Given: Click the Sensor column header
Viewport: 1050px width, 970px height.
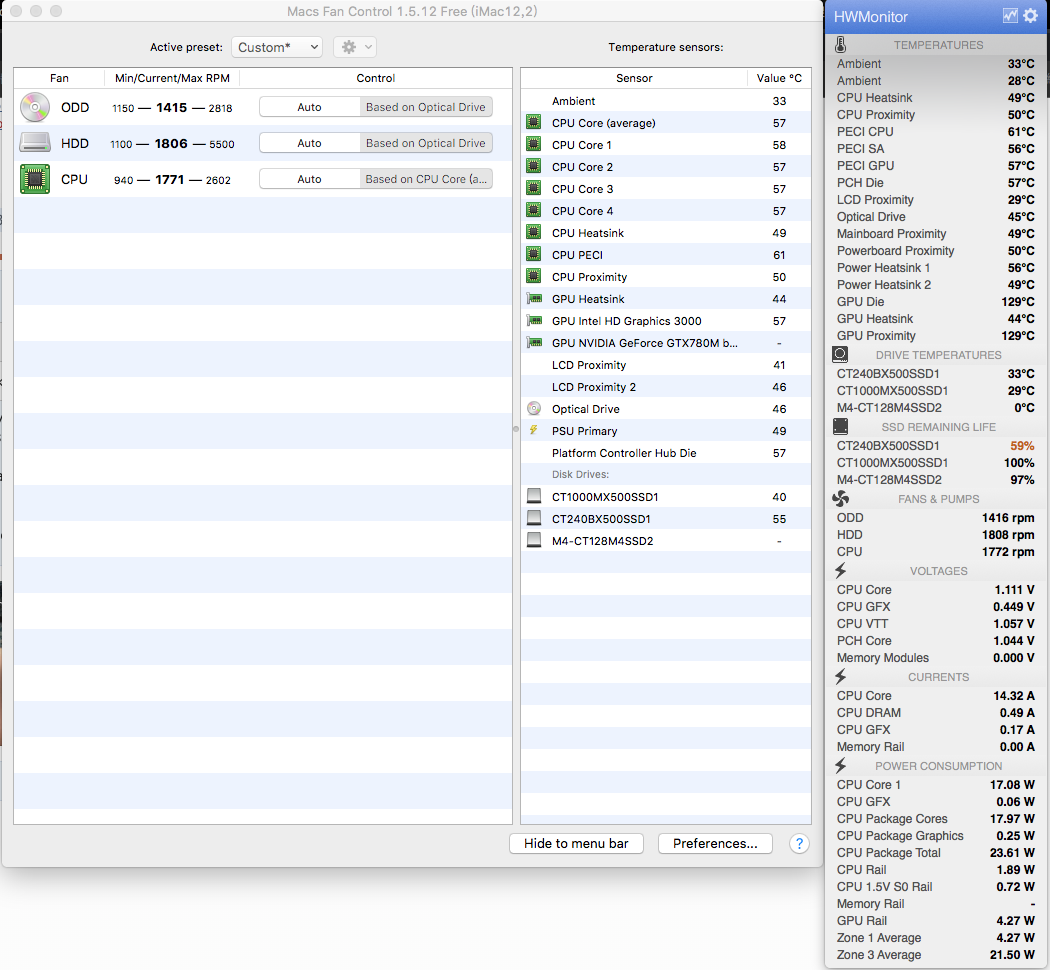Looking at the screenshot, I should [634, 78].
